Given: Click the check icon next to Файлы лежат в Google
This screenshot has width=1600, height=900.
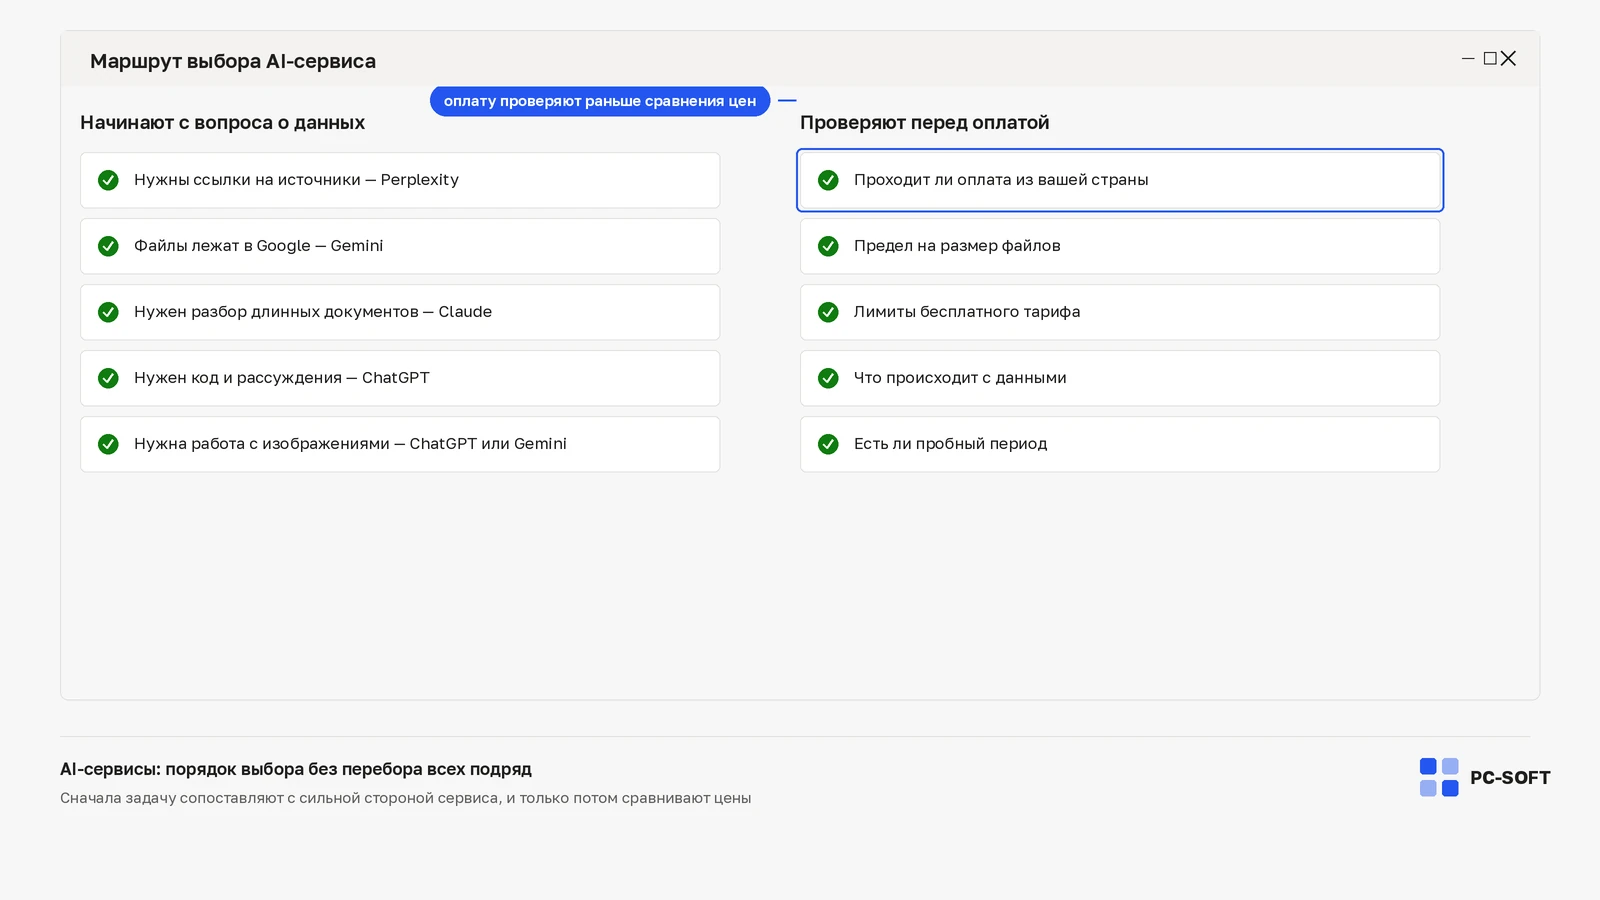Looking at the screenshot, I should tap(108, 246).
